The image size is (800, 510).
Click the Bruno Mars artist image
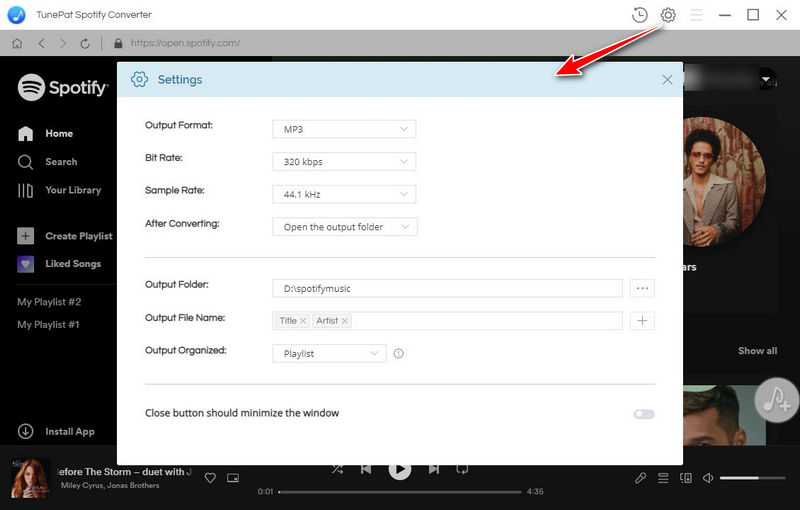coord(724,182)
